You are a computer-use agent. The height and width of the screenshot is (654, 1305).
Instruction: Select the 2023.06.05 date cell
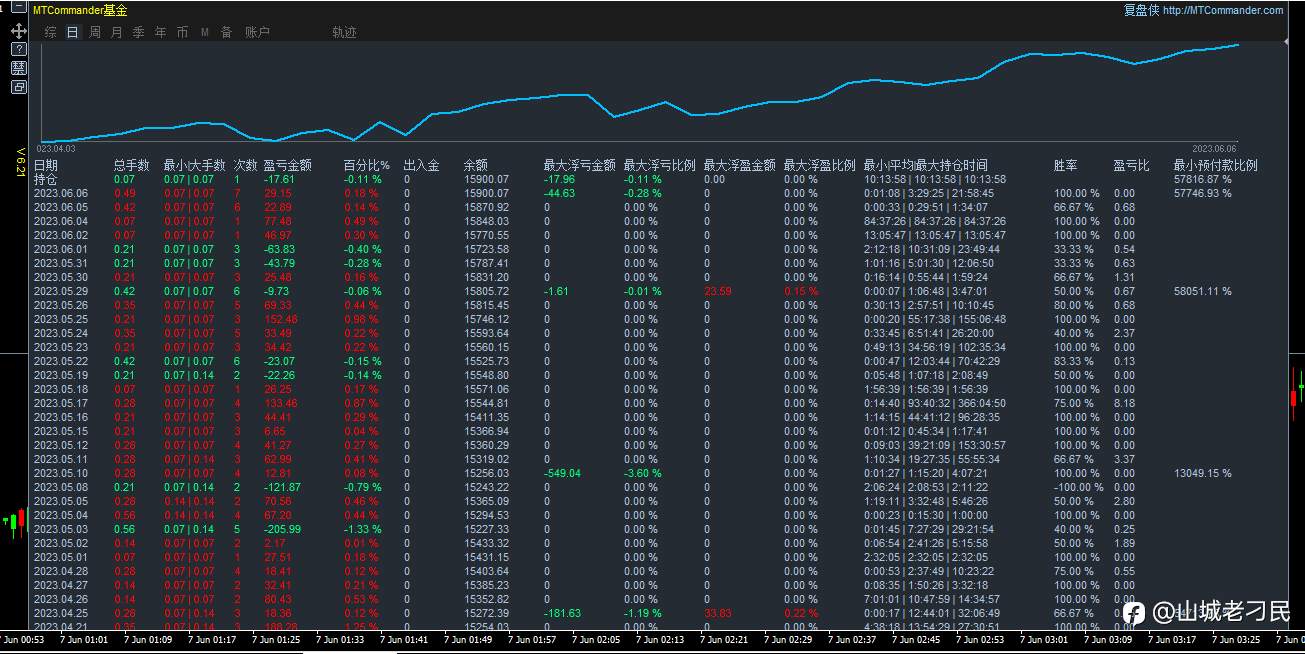click(61, 207)
